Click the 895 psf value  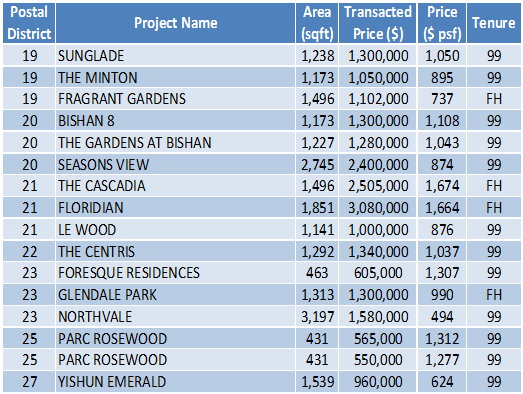tap(442, 77)
